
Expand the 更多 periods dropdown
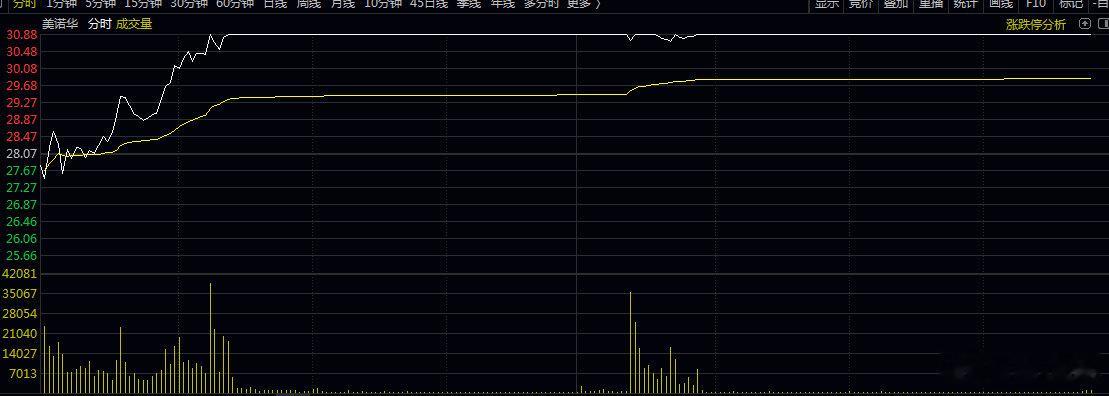point(583,4)
